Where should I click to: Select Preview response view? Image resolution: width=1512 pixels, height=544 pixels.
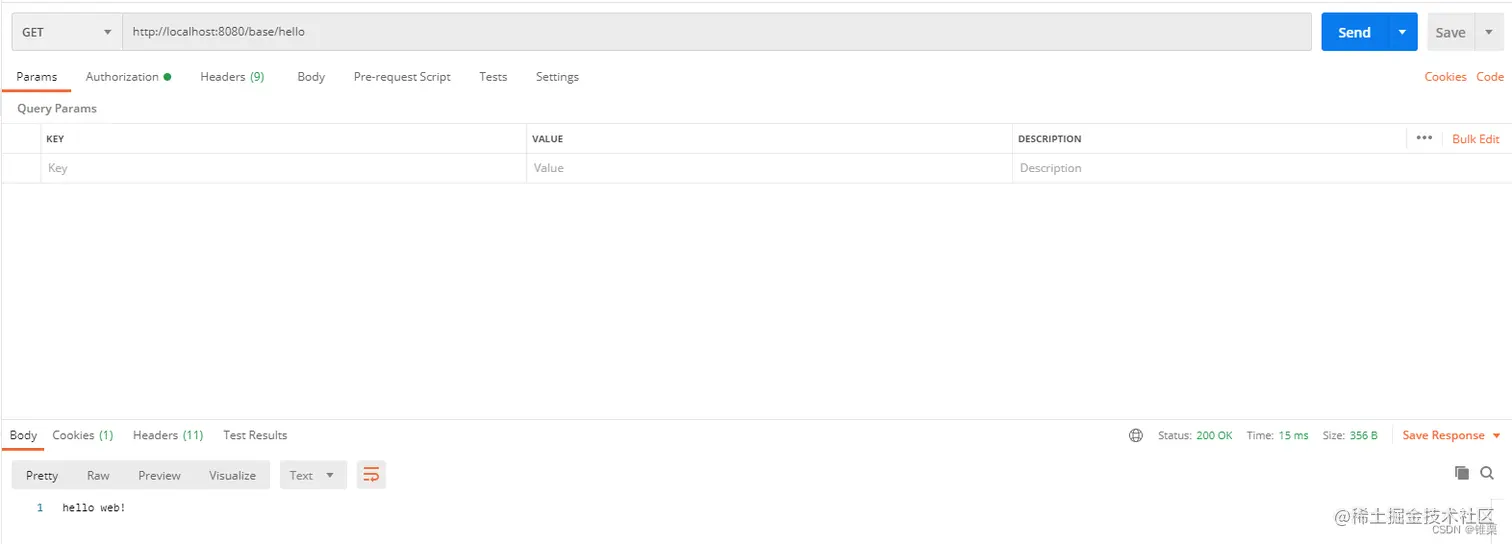click(160, 475)
